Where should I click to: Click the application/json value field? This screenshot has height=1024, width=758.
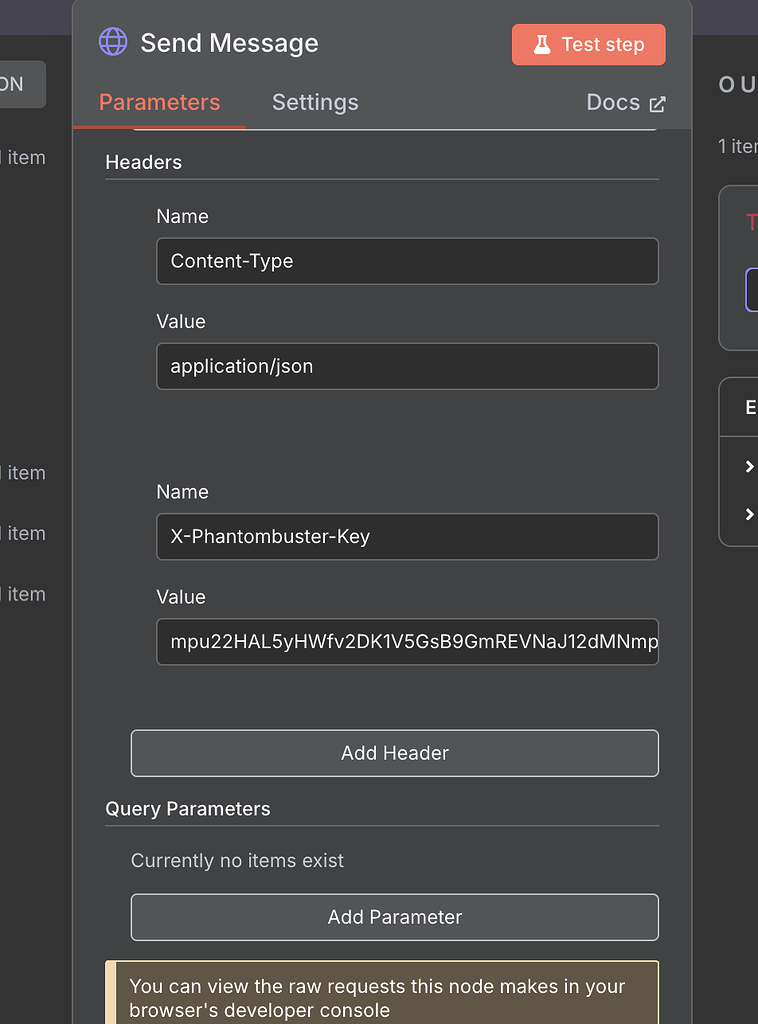(x=407, y=366)
